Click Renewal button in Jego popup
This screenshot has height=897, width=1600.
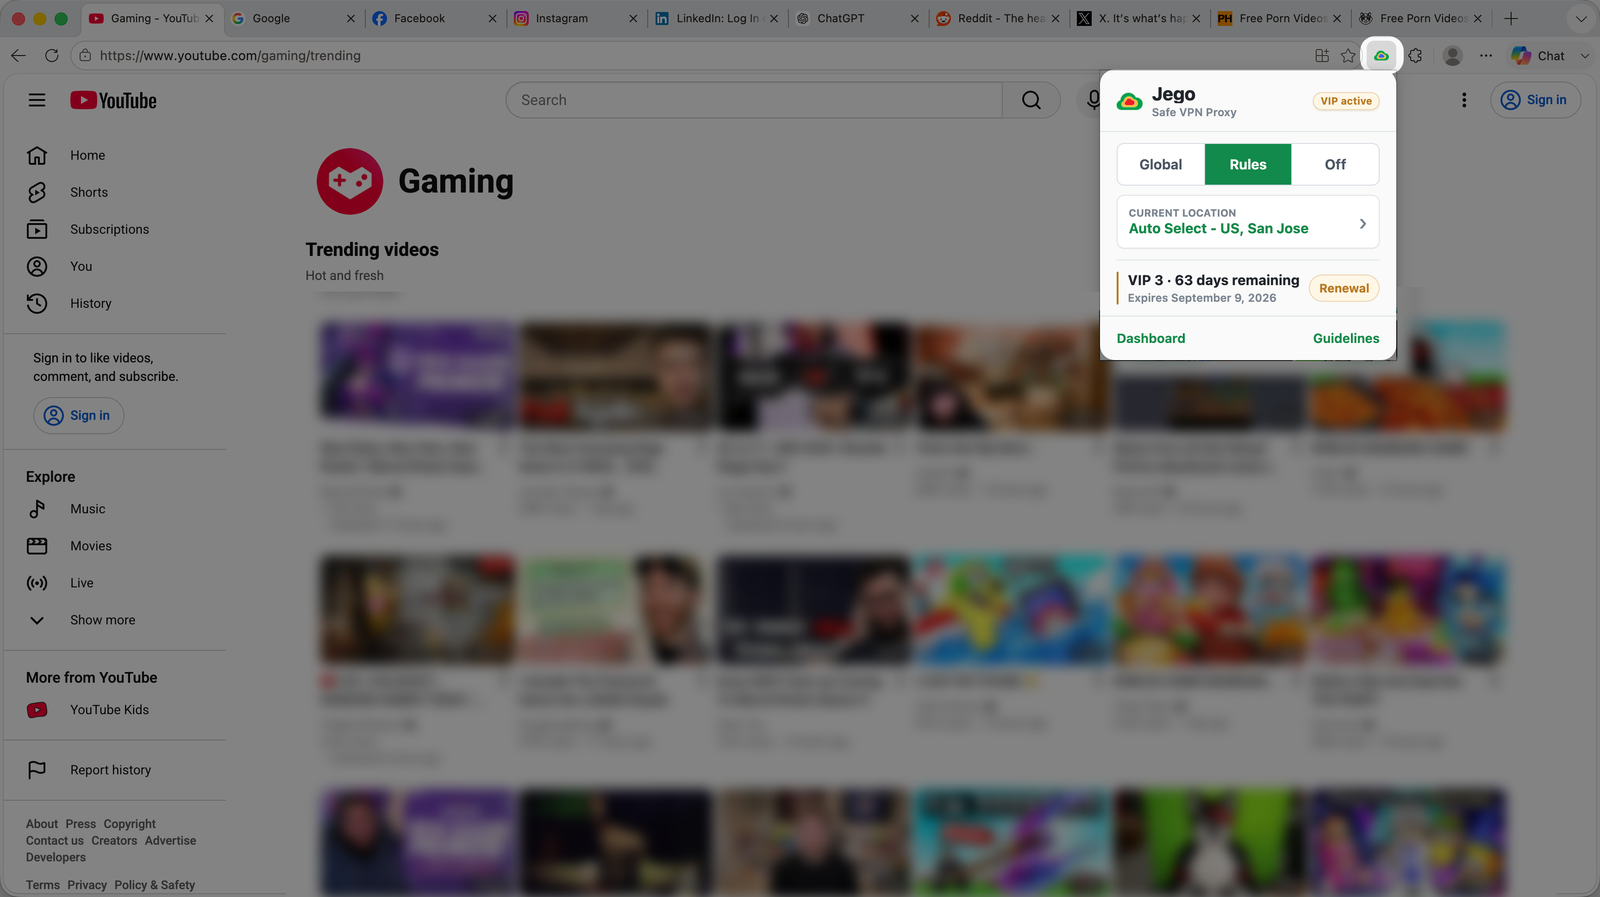point(1344,288)
